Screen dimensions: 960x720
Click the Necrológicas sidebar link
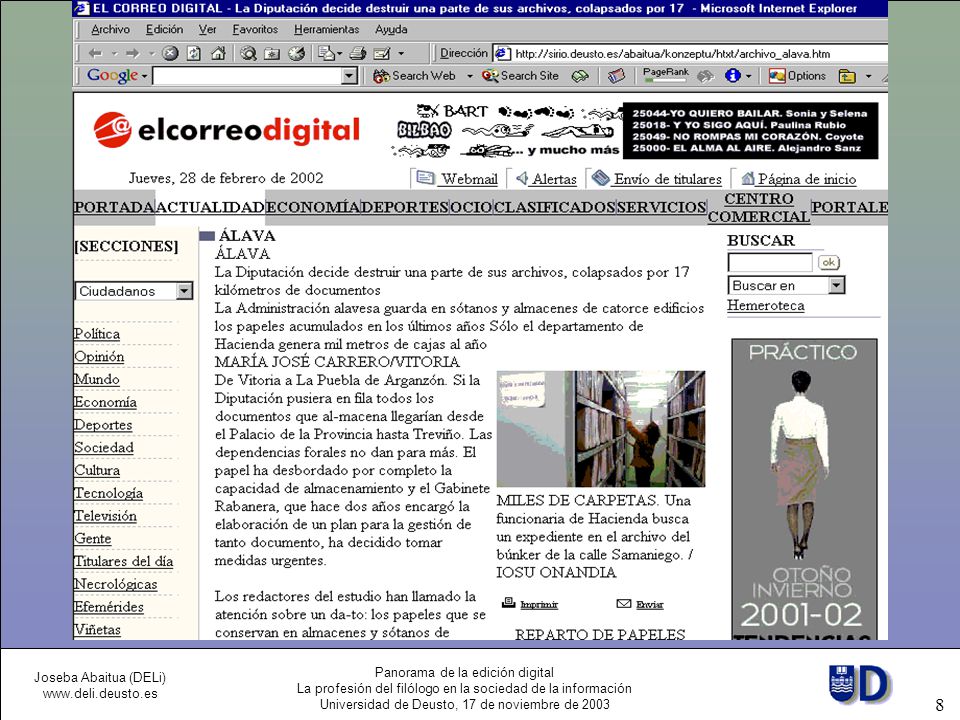pyautogui.click(x=116, y=584)
